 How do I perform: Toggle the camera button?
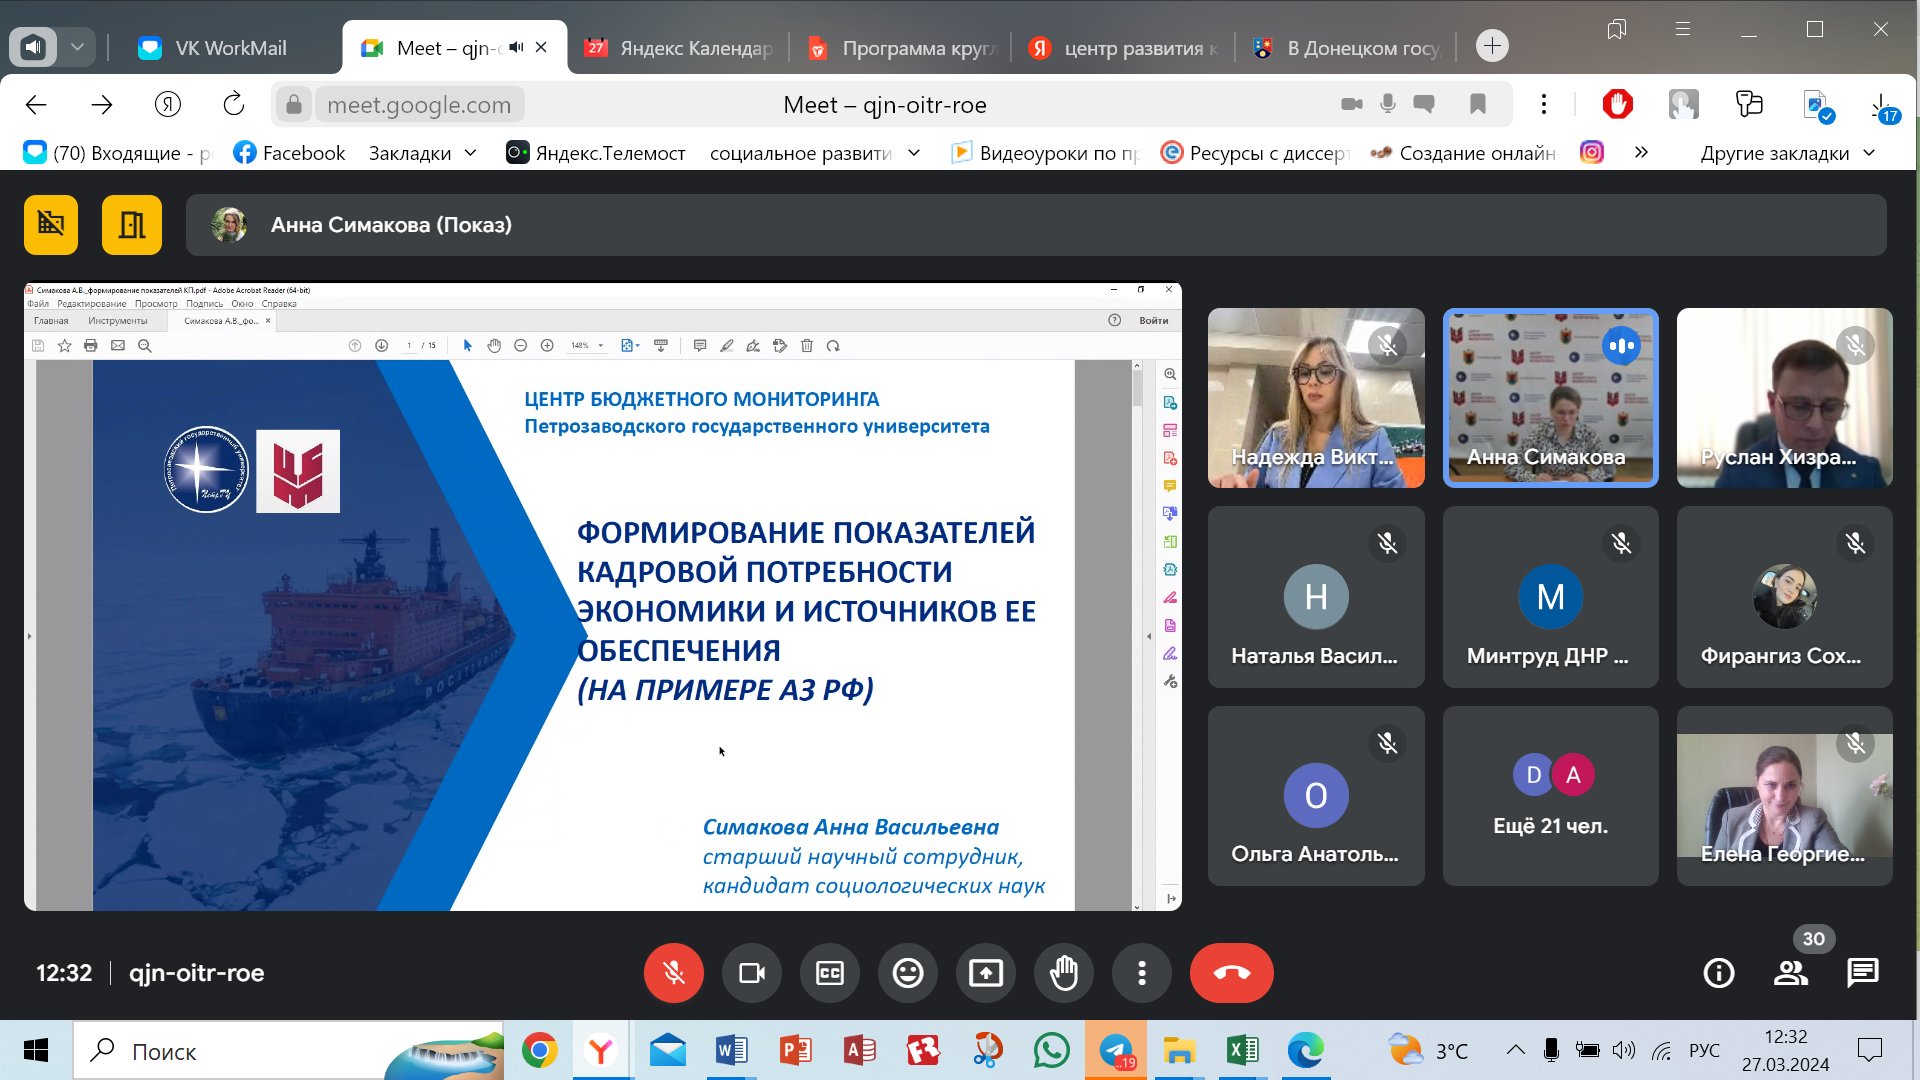[751, 973]
